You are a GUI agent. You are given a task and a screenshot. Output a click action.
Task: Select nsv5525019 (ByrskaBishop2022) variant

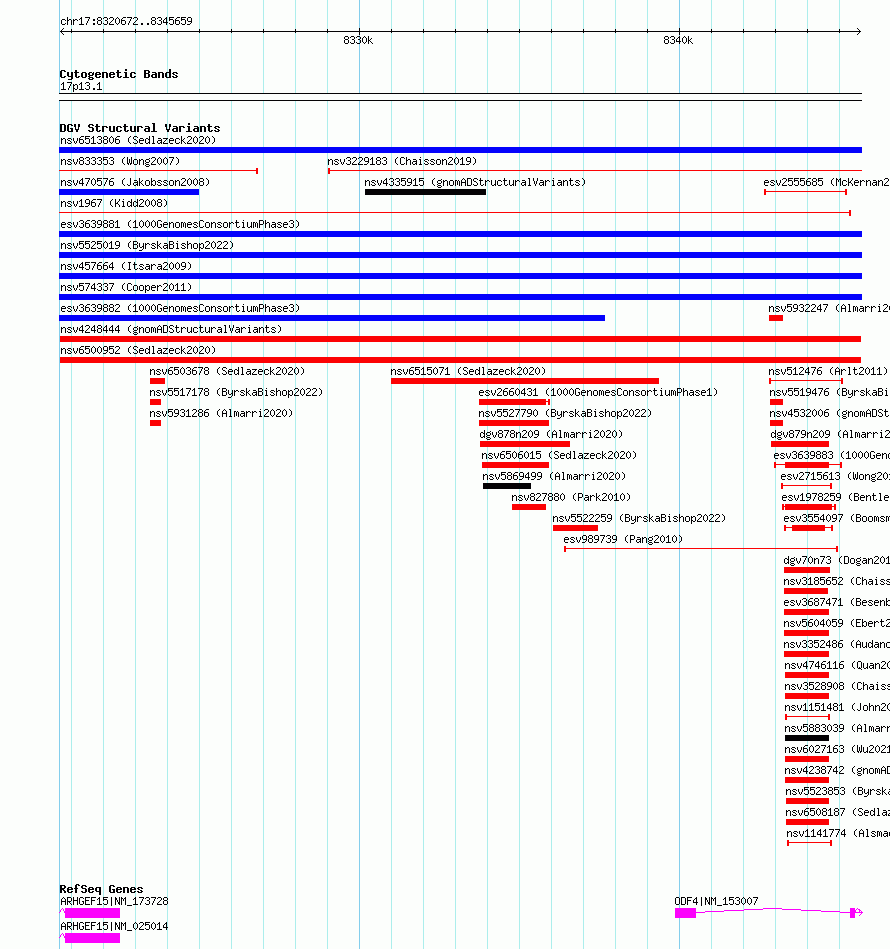(x=146, y=245)
